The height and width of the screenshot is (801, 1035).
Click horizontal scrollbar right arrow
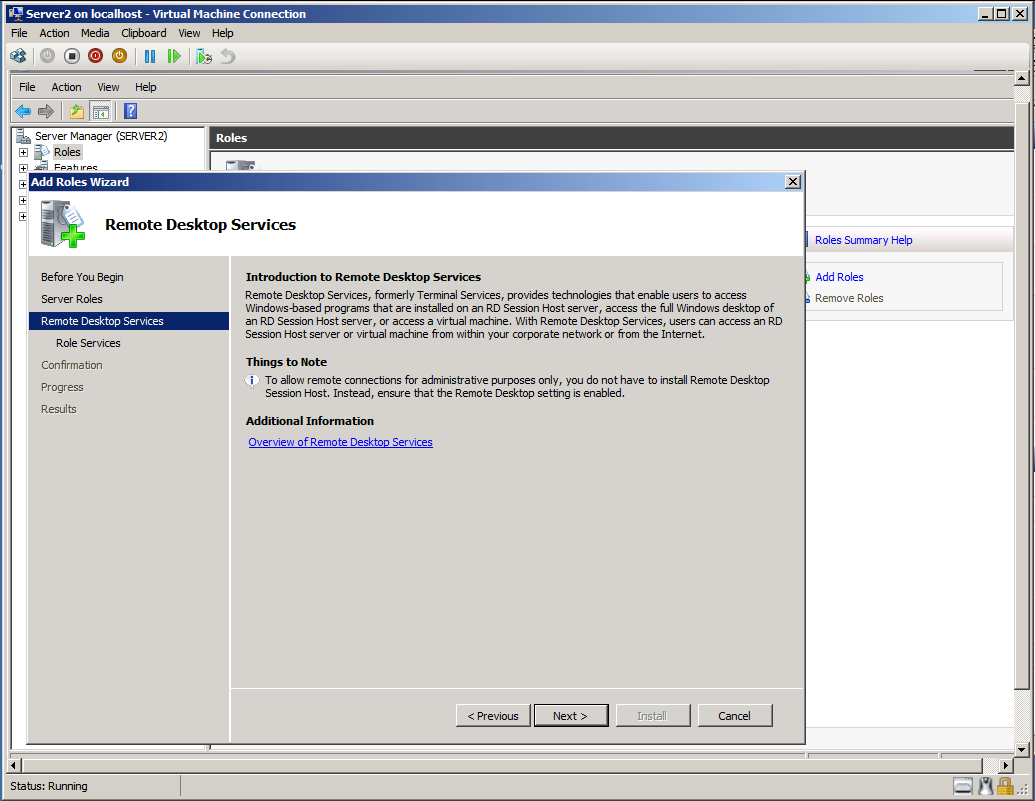coord(1006,765)
